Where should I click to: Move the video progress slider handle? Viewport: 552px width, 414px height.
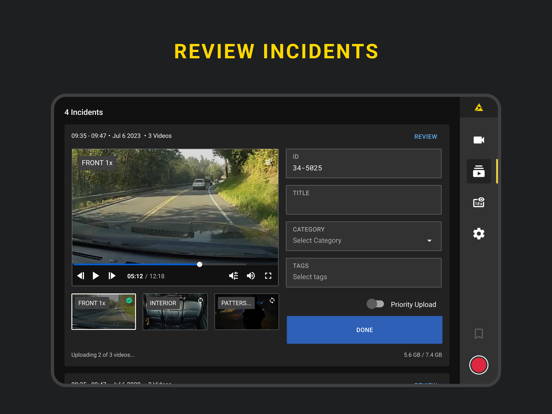coord(200,264)
